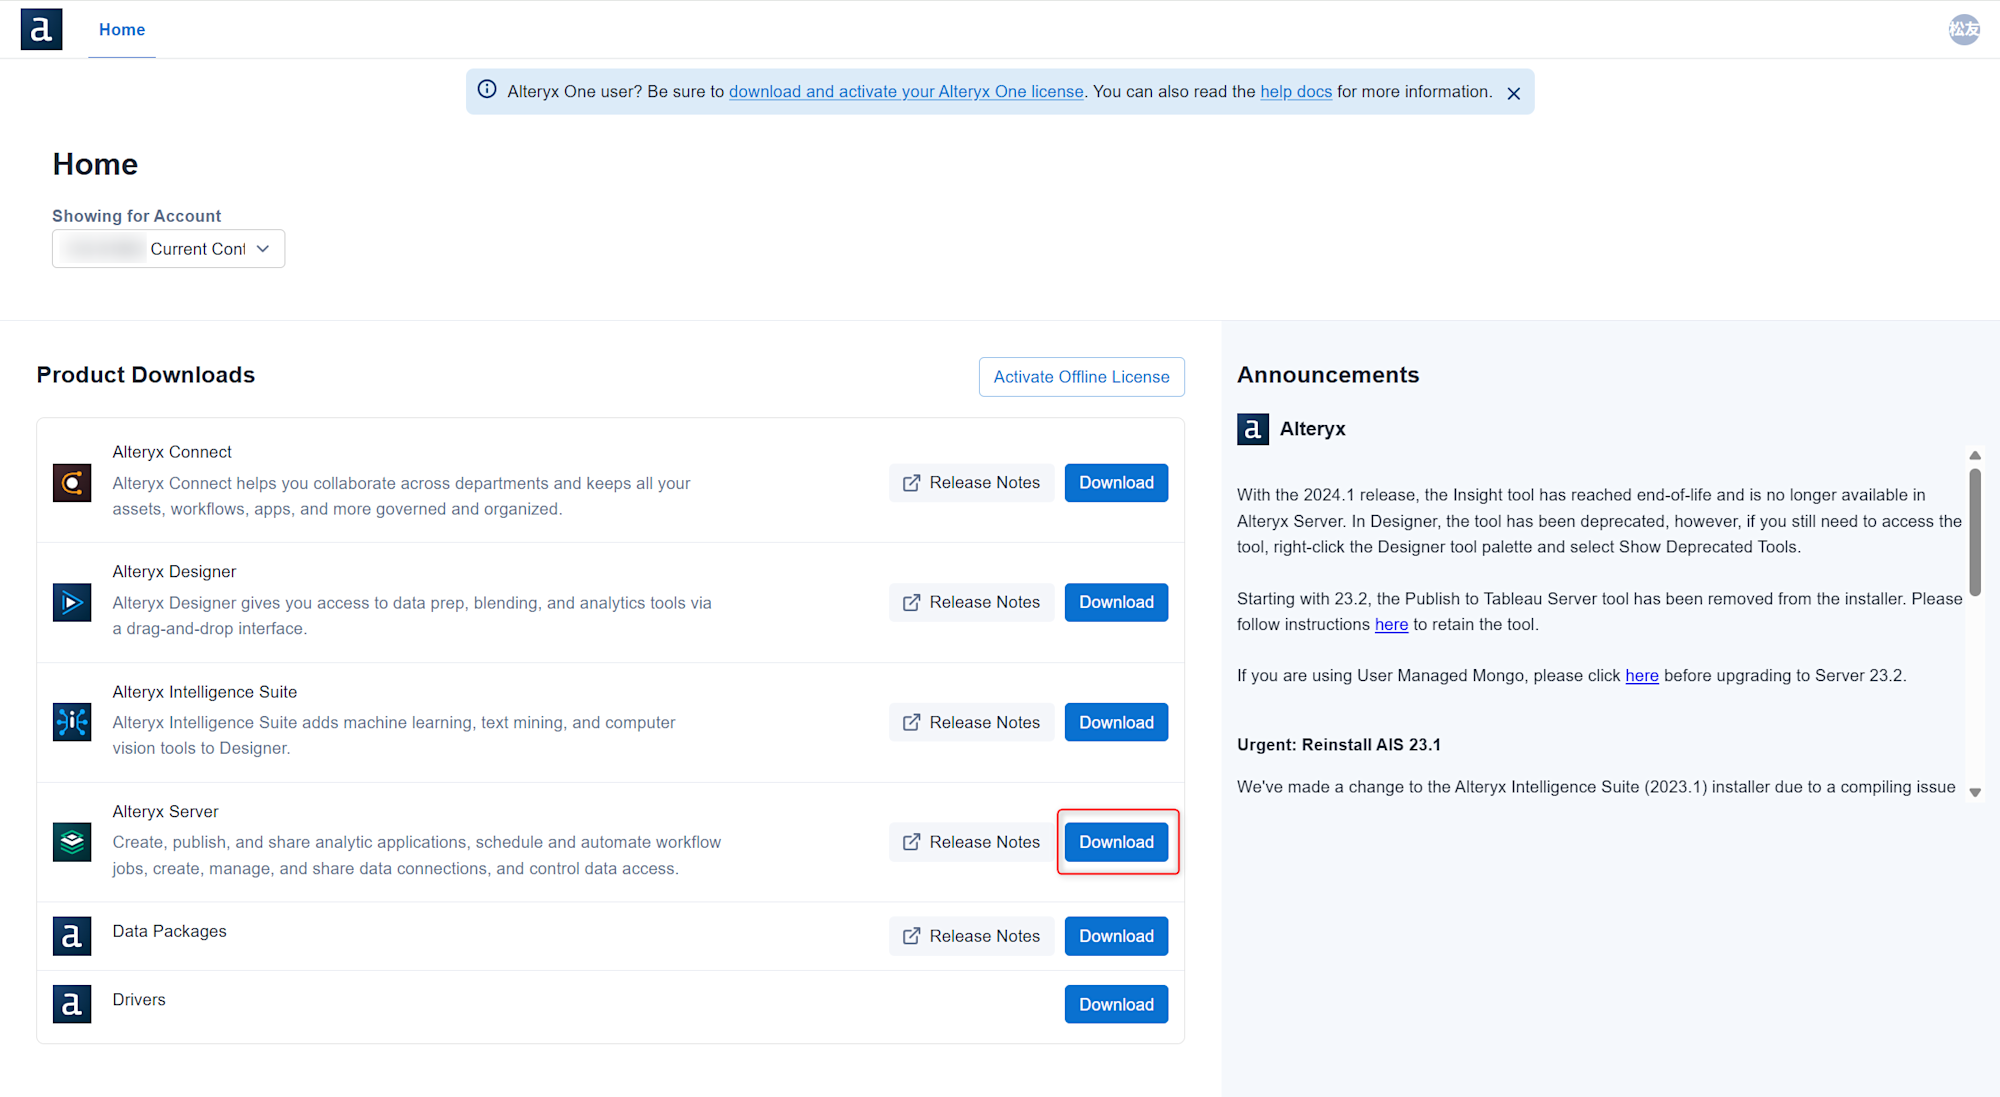Screen dimensions: 2000x1097
Task: Click the Data Packages product icon
Action: coord(72,936)
